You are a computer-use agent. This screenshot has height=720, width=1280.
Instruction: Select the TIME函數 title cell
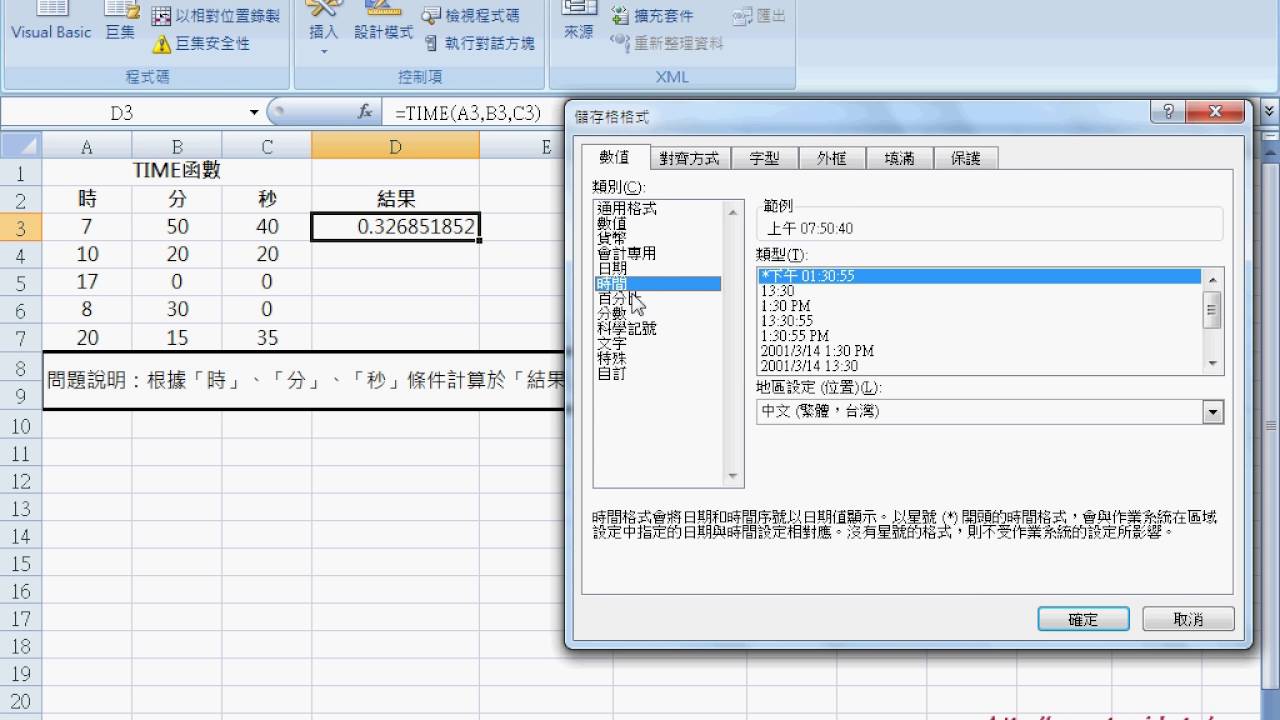click(177, 171)
